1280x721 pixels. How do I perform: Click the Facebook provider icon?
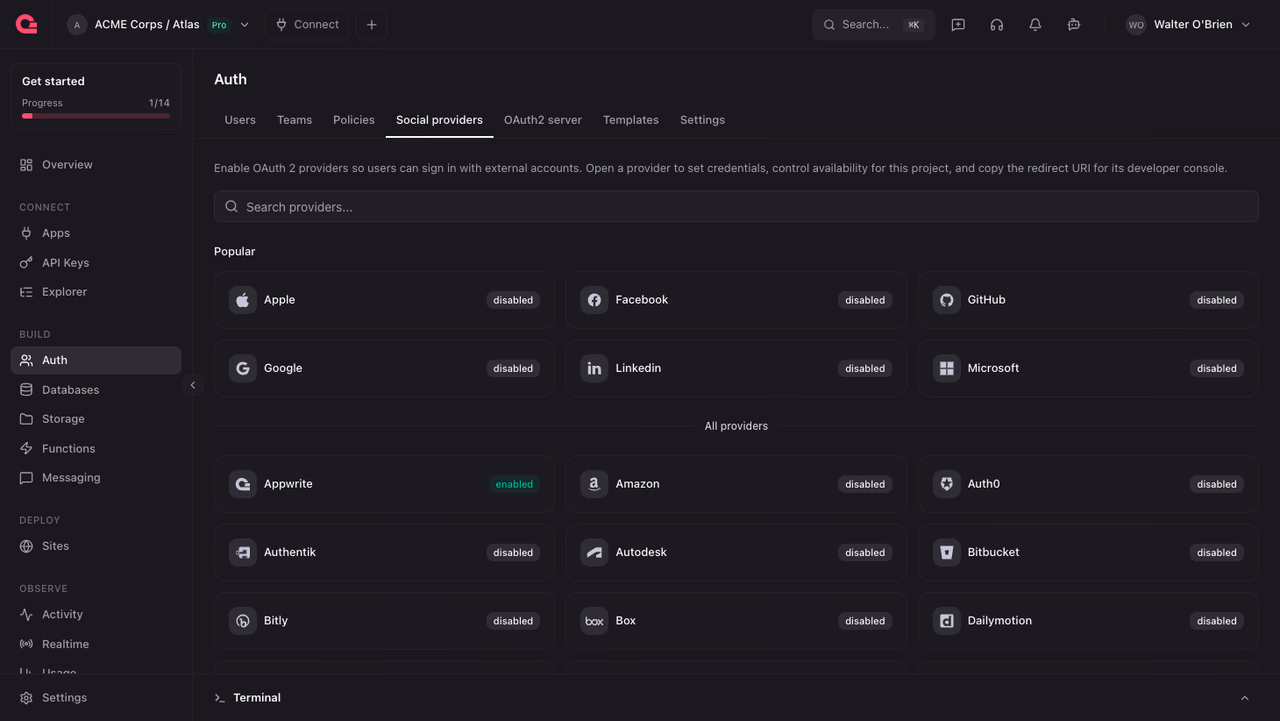point(594,300)
